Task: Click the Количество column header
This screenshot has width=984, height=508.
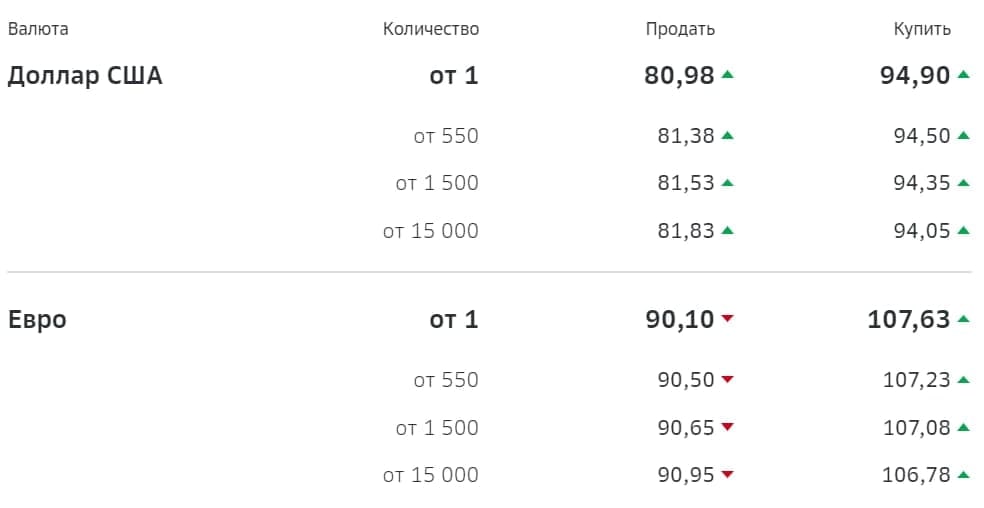Action: click(x=431, y=29)
